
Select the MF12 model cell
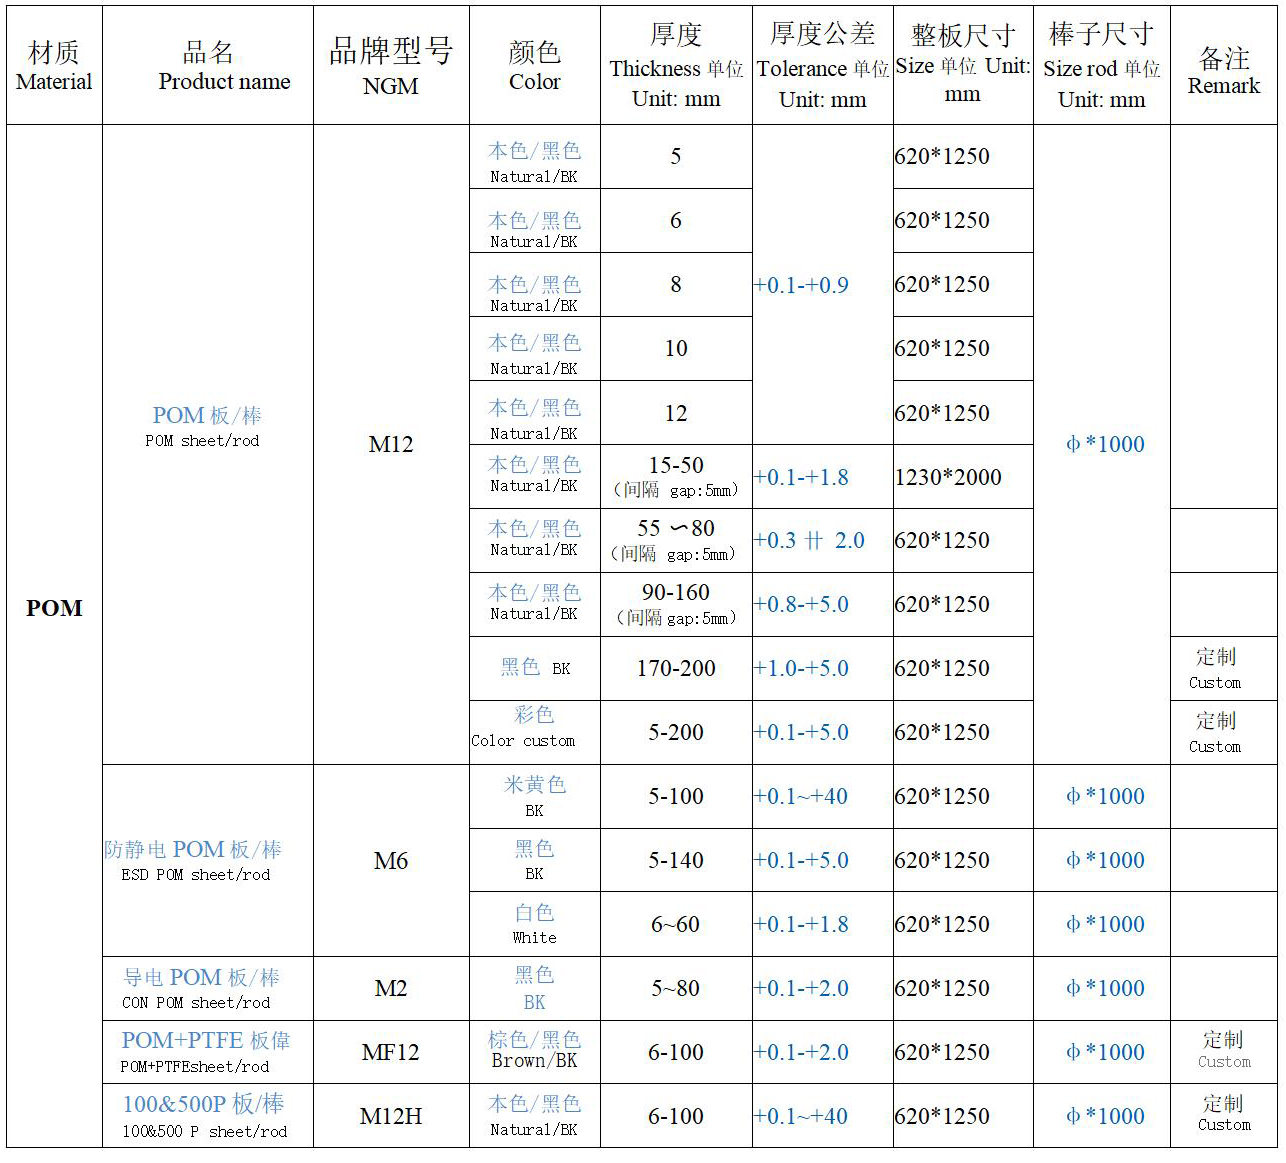pyautogui.click(x=391, y=1052)
